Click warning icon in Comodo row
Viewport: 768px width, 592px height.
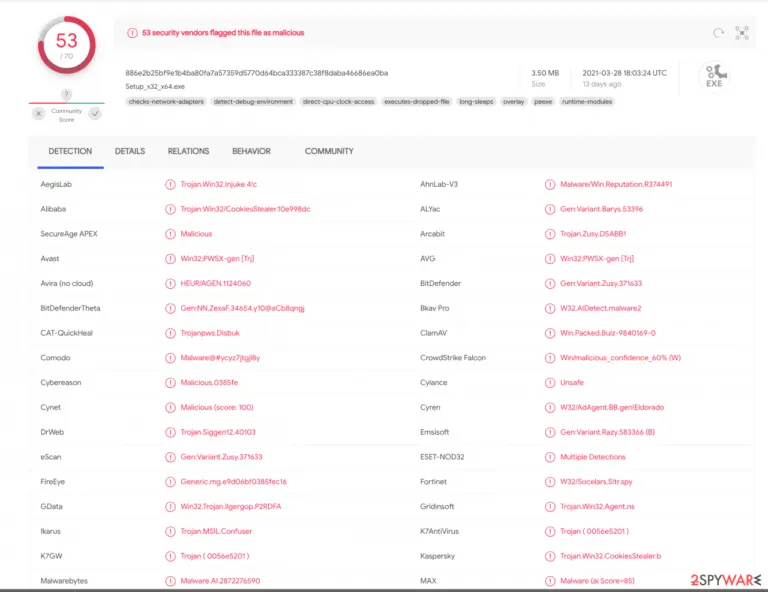(170, 358)
